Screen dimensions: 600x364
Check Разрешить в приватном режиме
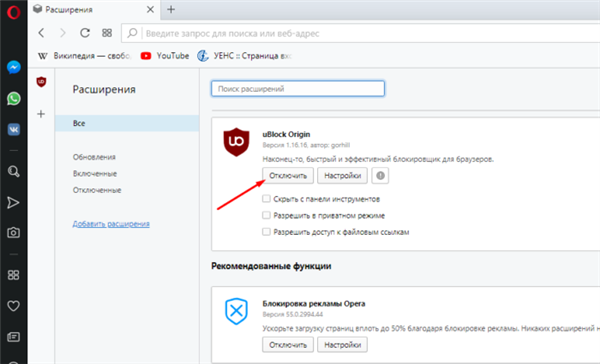click(266, 215)
